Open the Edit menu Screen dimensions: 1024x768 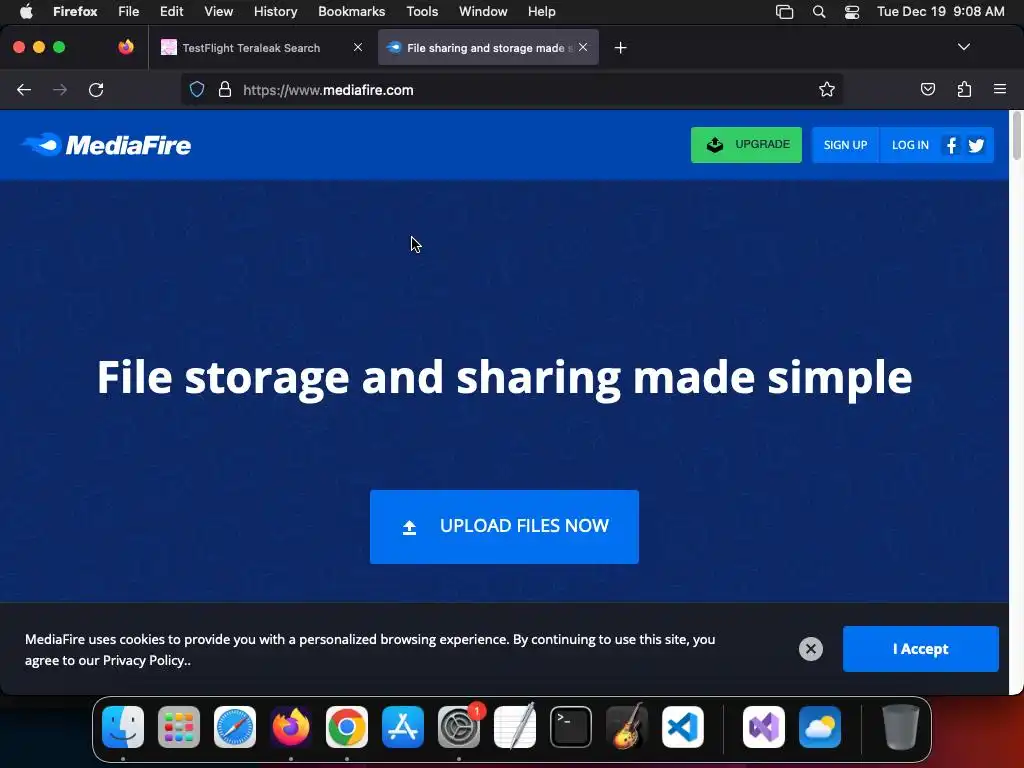[x=171, y=11]
